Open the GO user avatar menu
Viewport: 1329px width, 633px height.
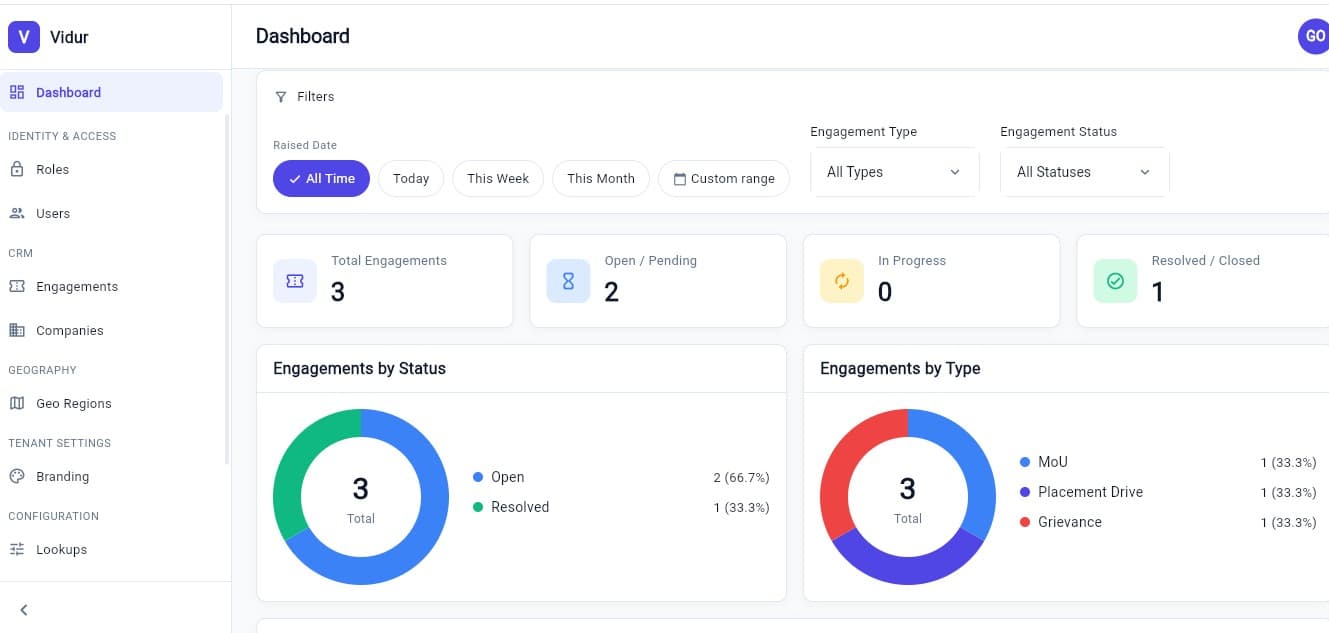coord(1314,36)
